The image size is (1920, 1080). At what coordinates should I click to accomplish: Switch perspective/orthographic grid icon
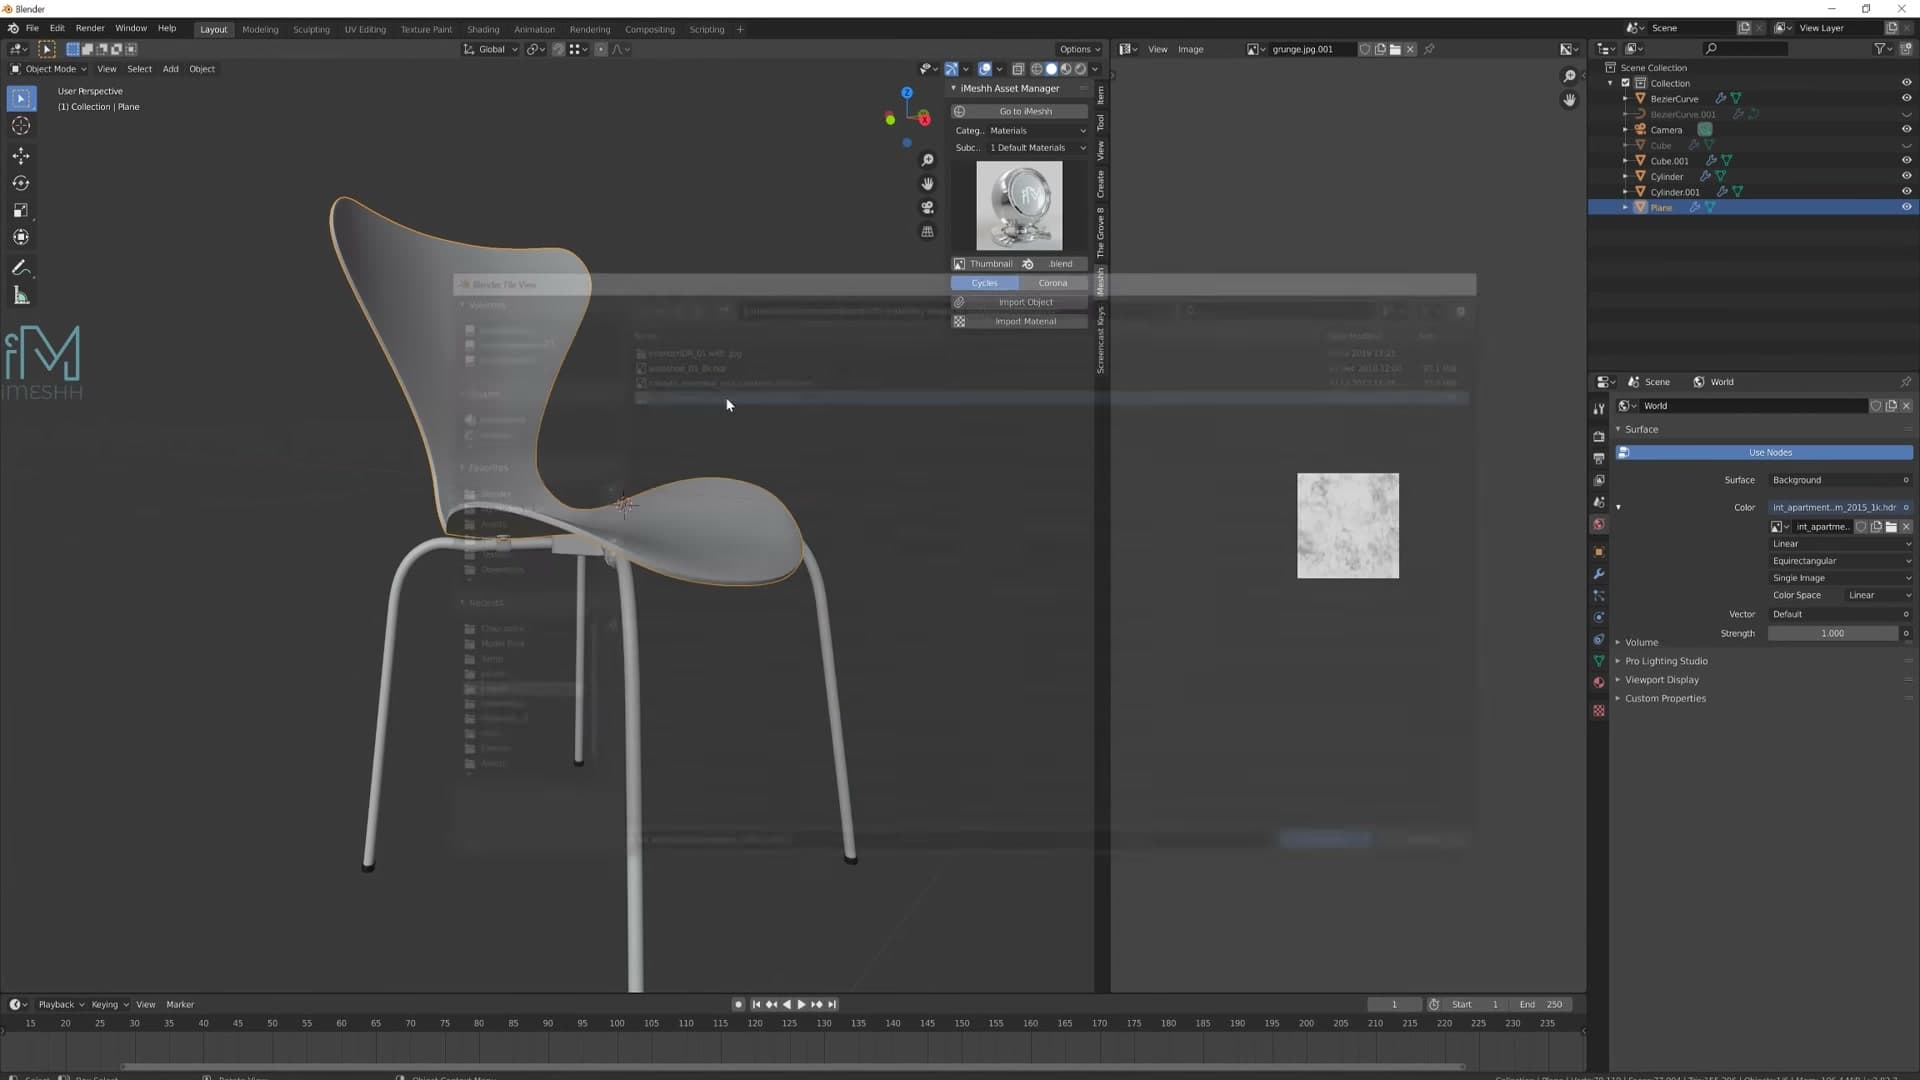[927, 232]
